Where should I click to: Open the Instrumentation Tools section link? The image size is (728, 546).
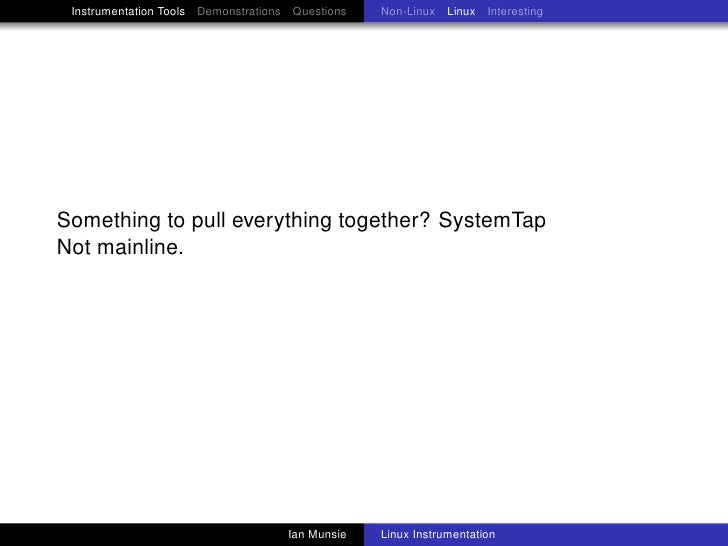click(x=128, y=11)
